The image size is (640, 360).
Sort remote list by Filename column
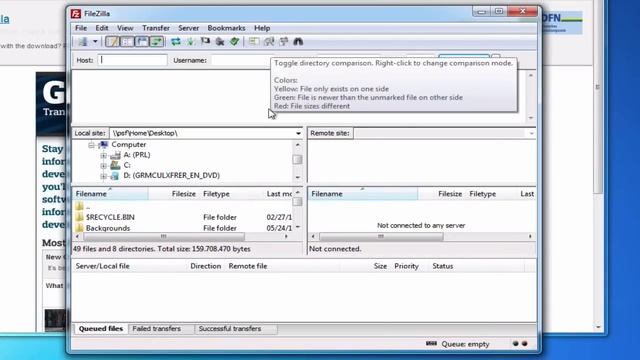tap(362, 194)
